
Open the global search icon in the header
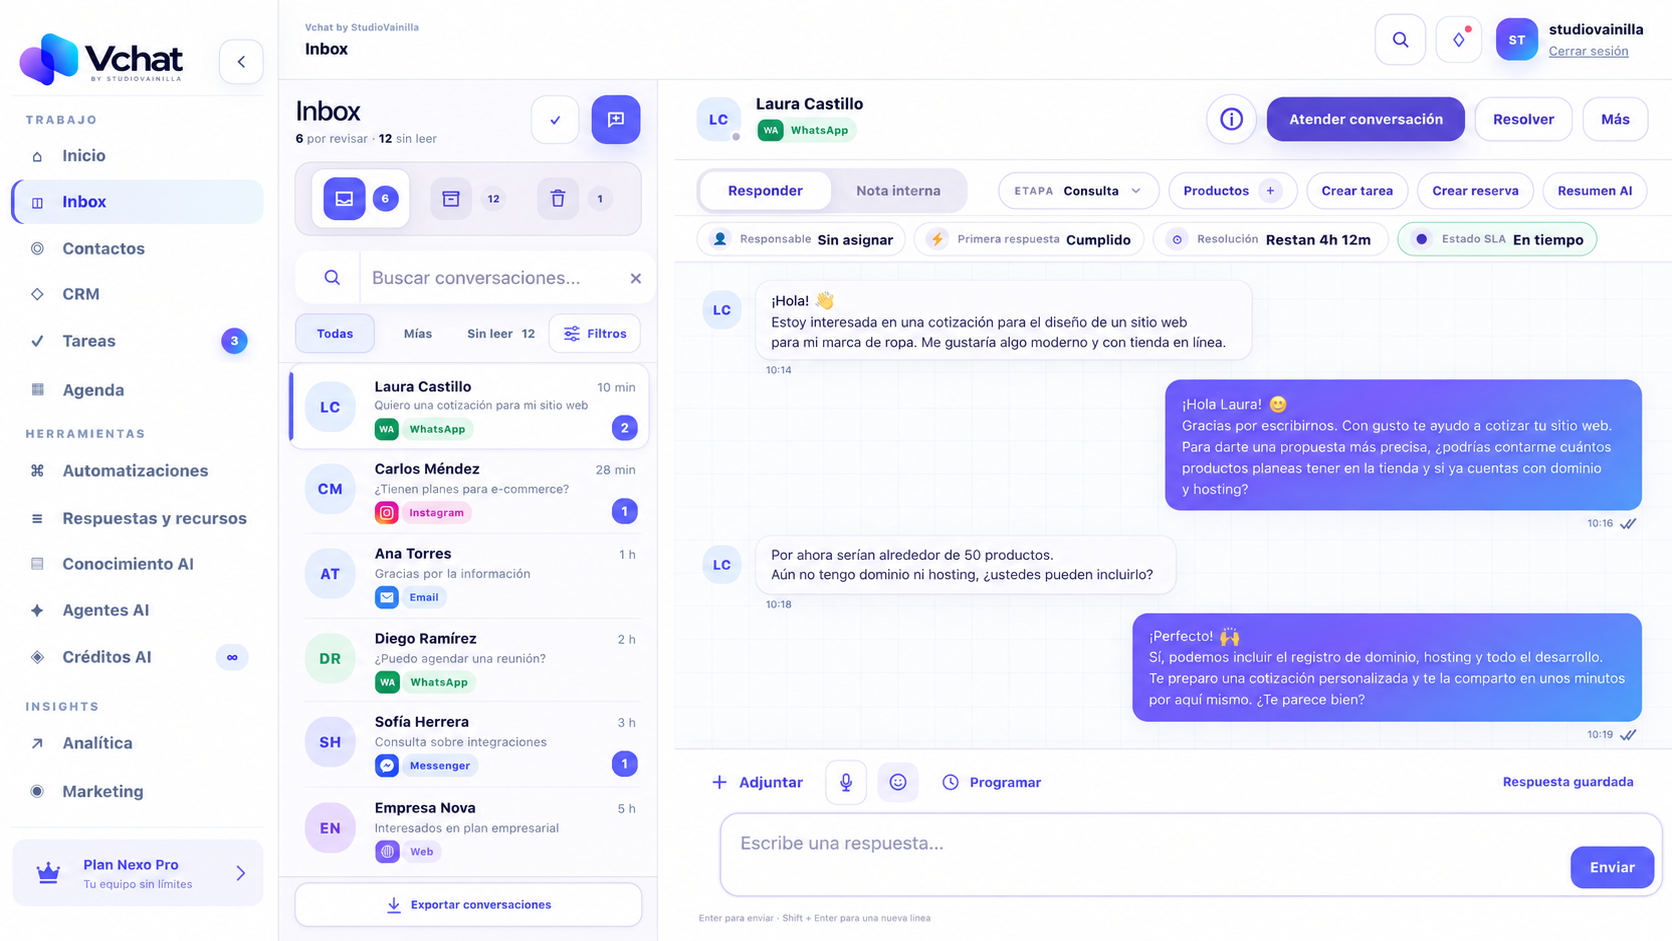[1400, 40]
